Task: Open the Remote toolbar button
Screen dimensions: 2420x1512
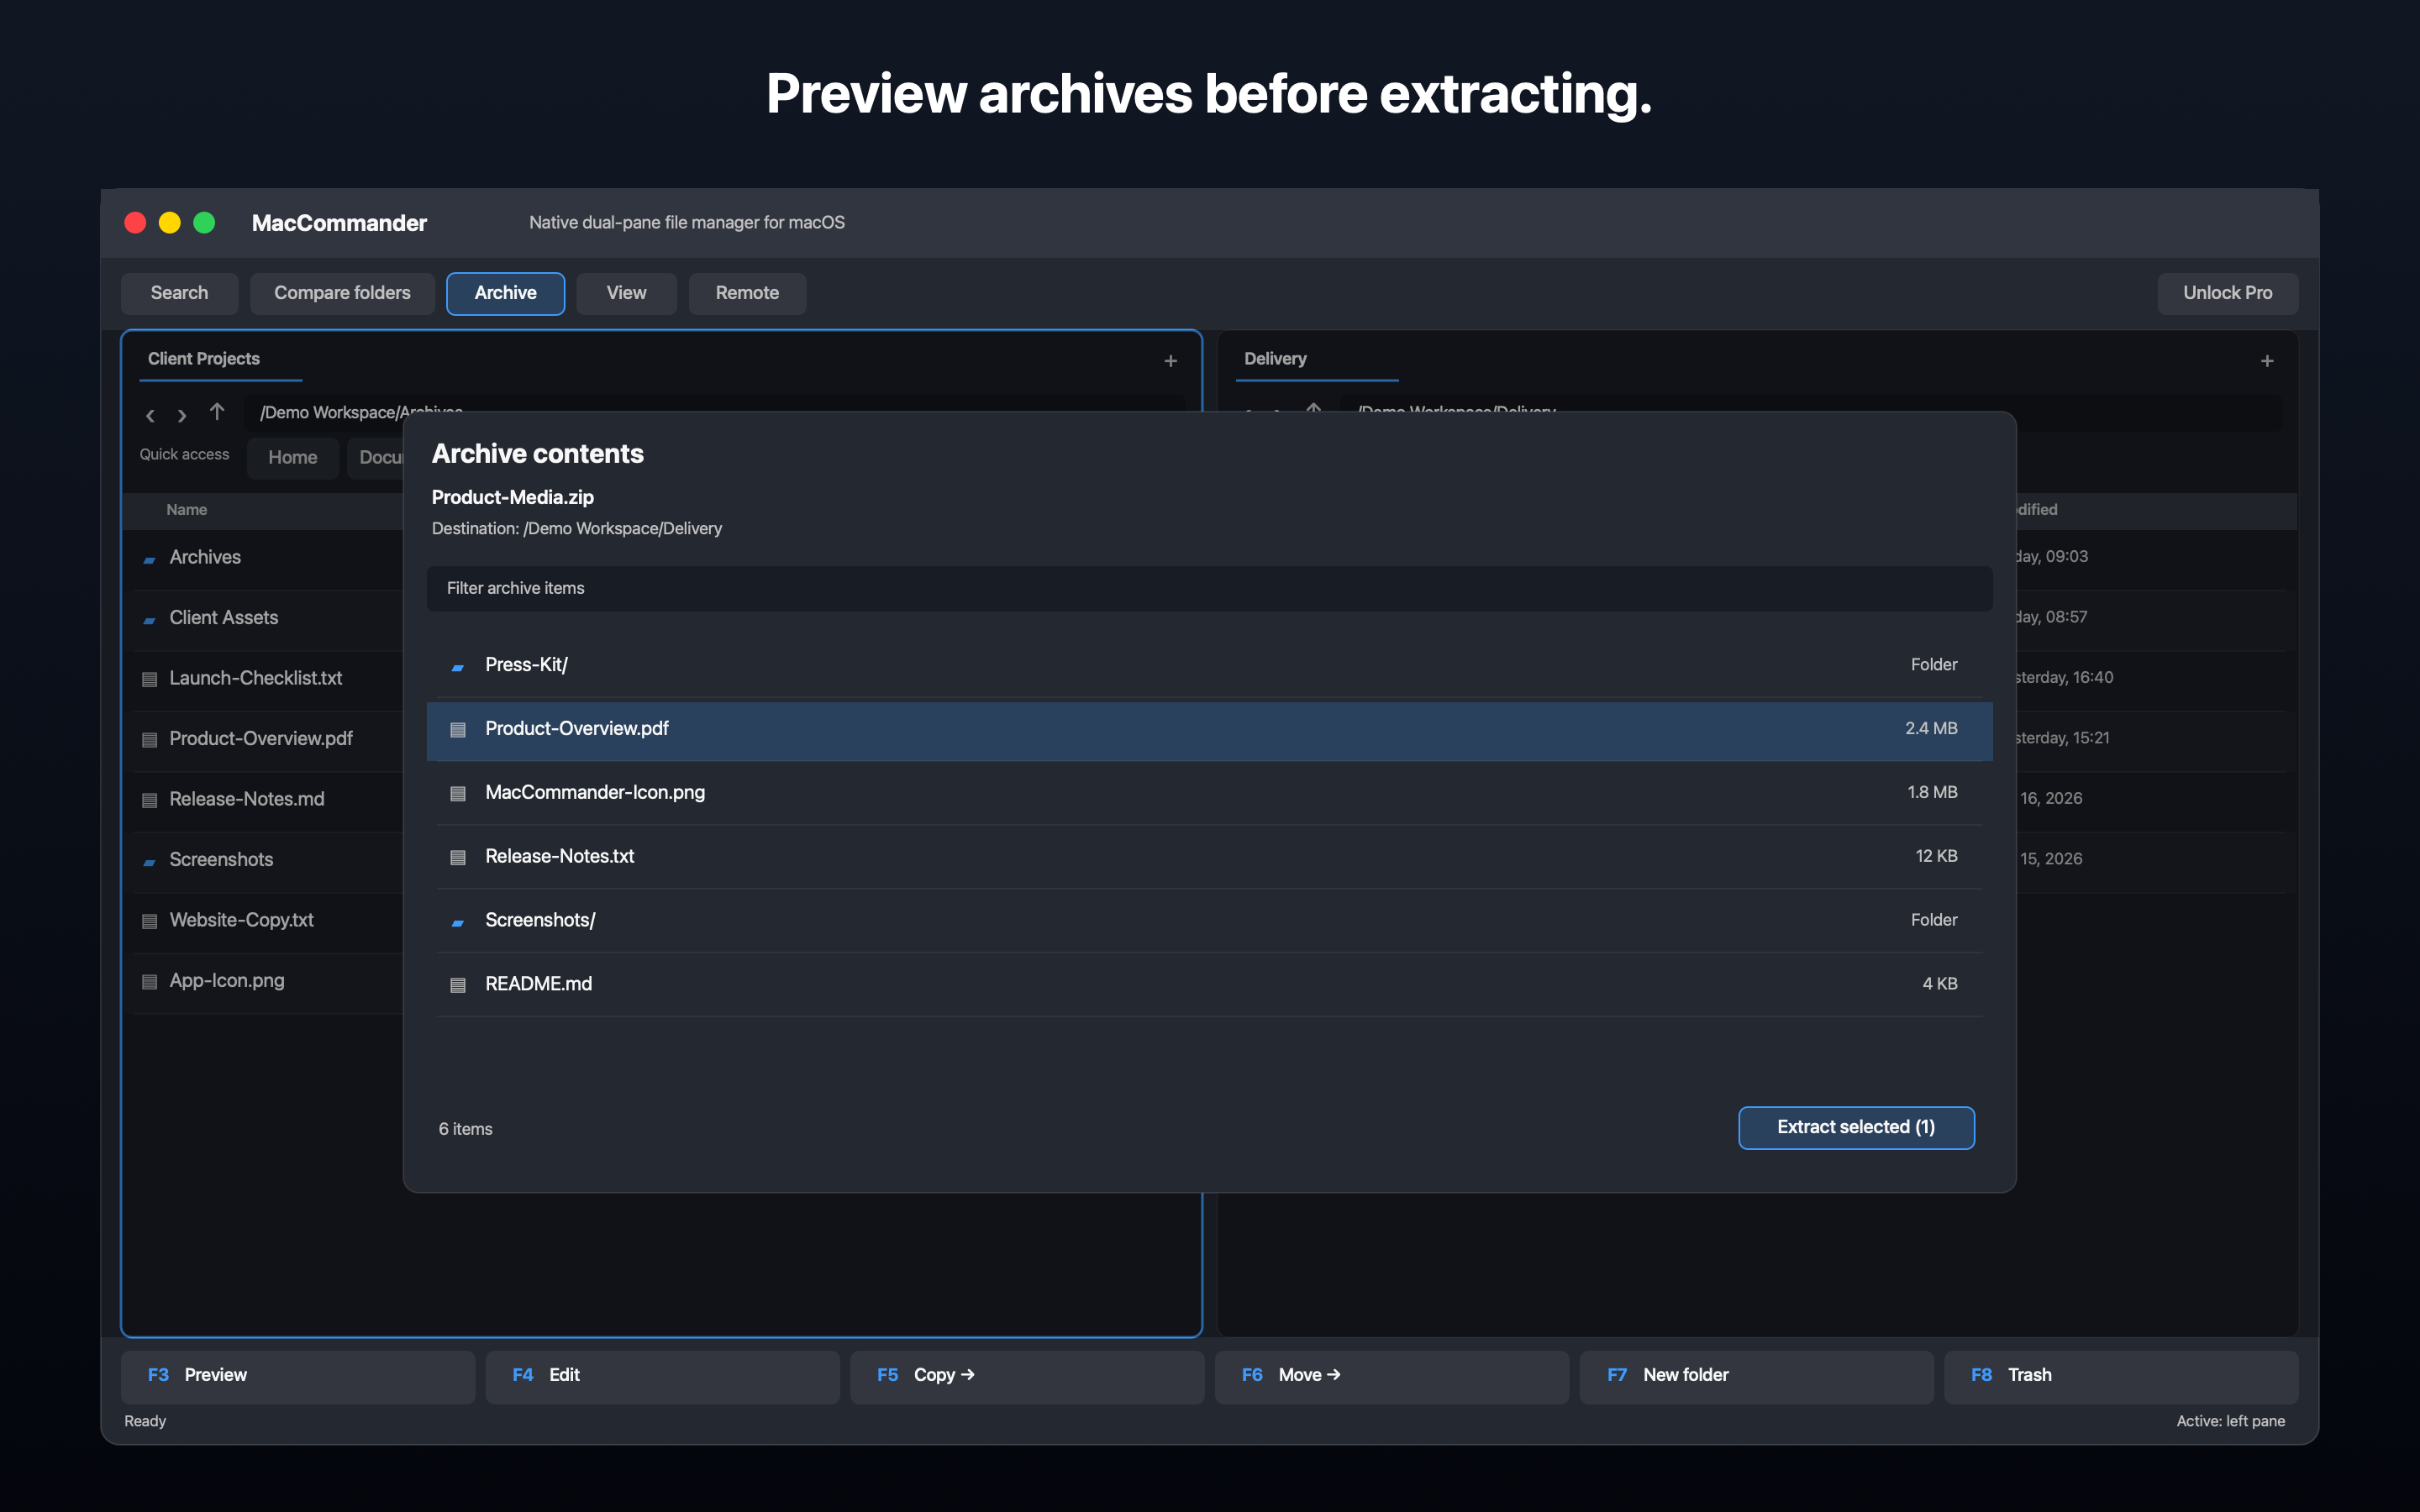Action: pyautogui.click(x=747, y=293)
